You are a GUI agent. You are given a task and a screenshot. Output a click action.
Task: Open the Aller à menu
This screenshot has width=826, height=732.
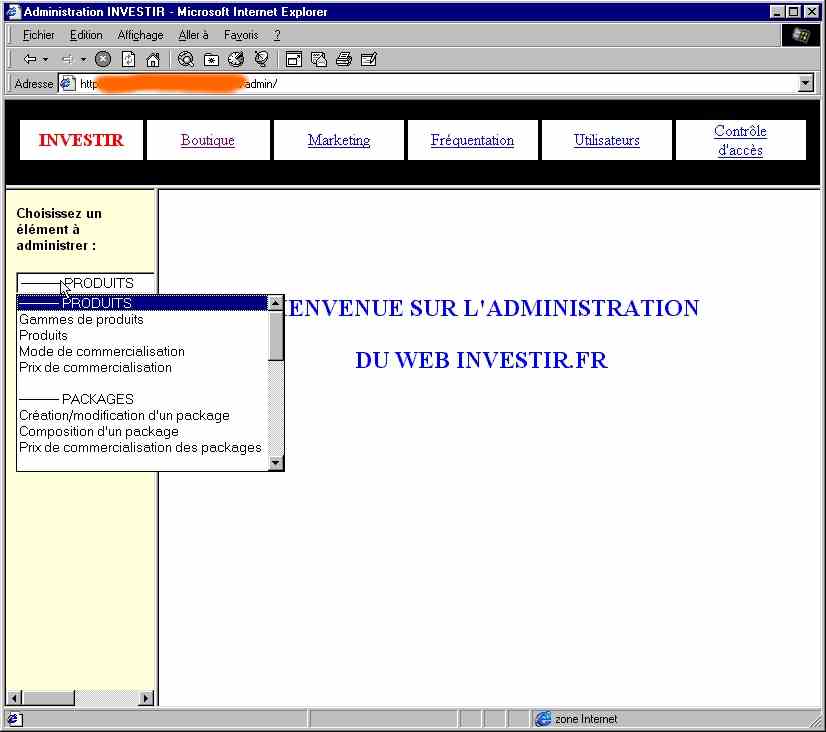pyautogui.click(x=193, y=35)
